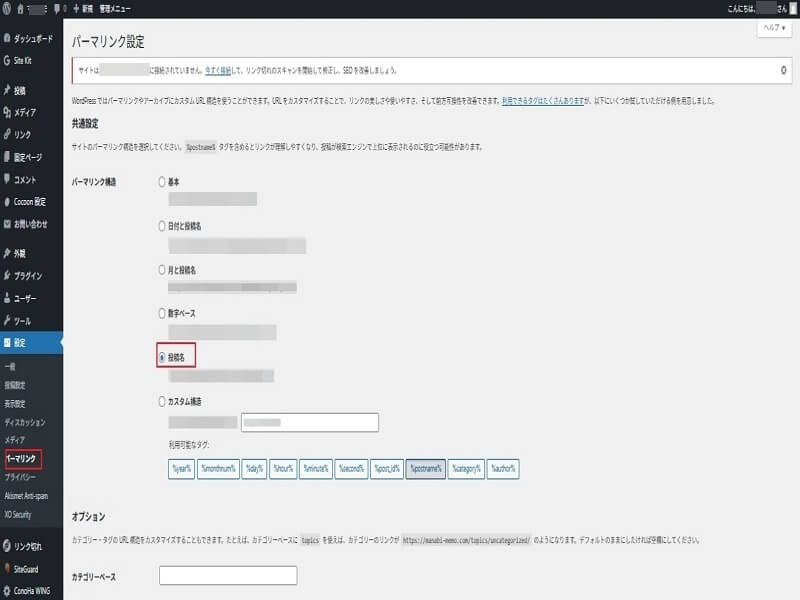Open the ＋新規 menu in admin bar
This screenshot has height=600, width=800.
point(83,8)
